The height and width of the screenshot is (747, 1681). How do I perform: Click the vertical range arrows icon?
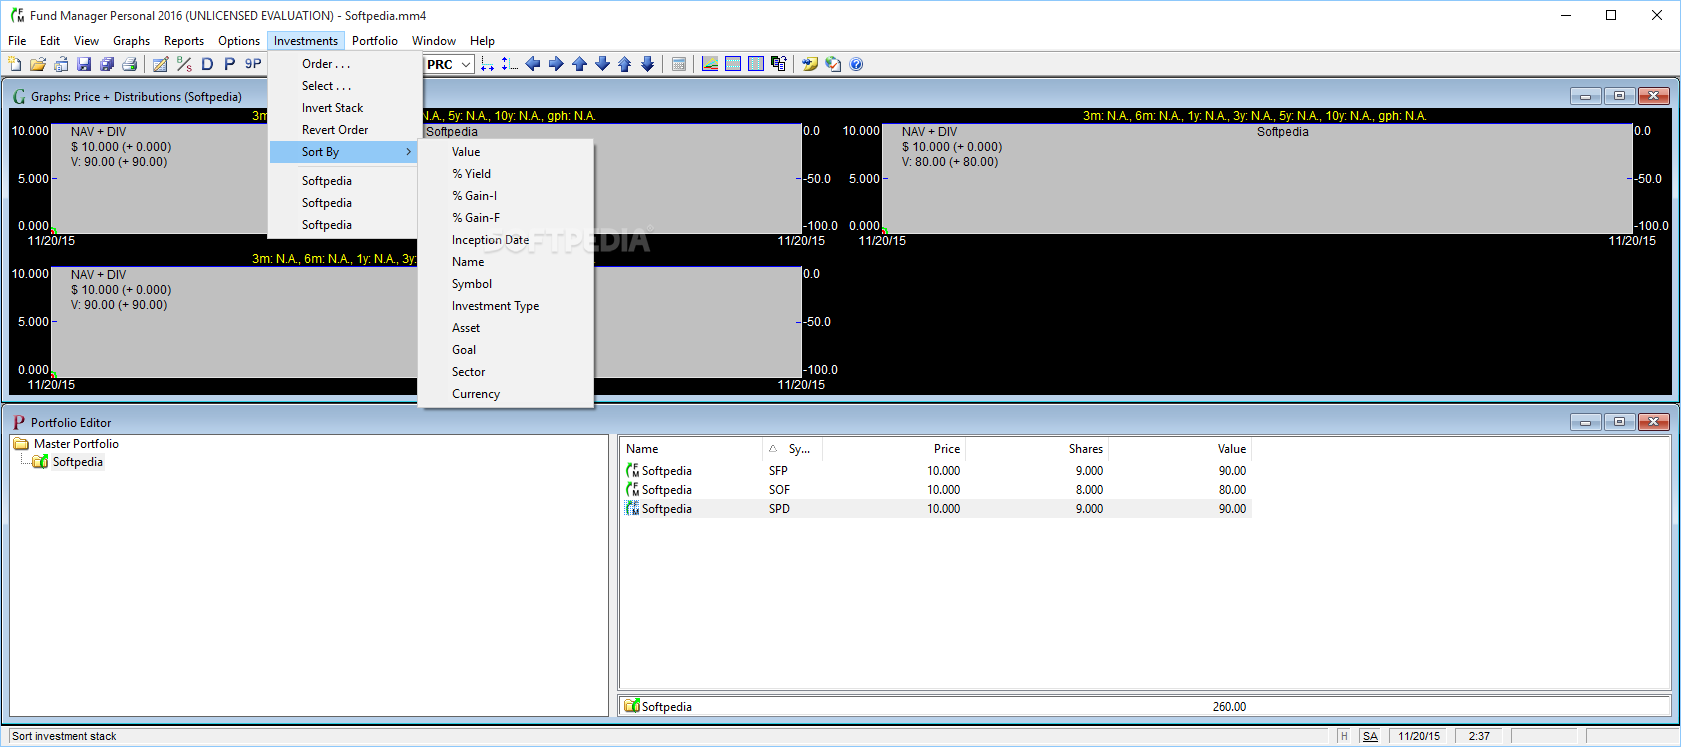[x=510, y=64]
